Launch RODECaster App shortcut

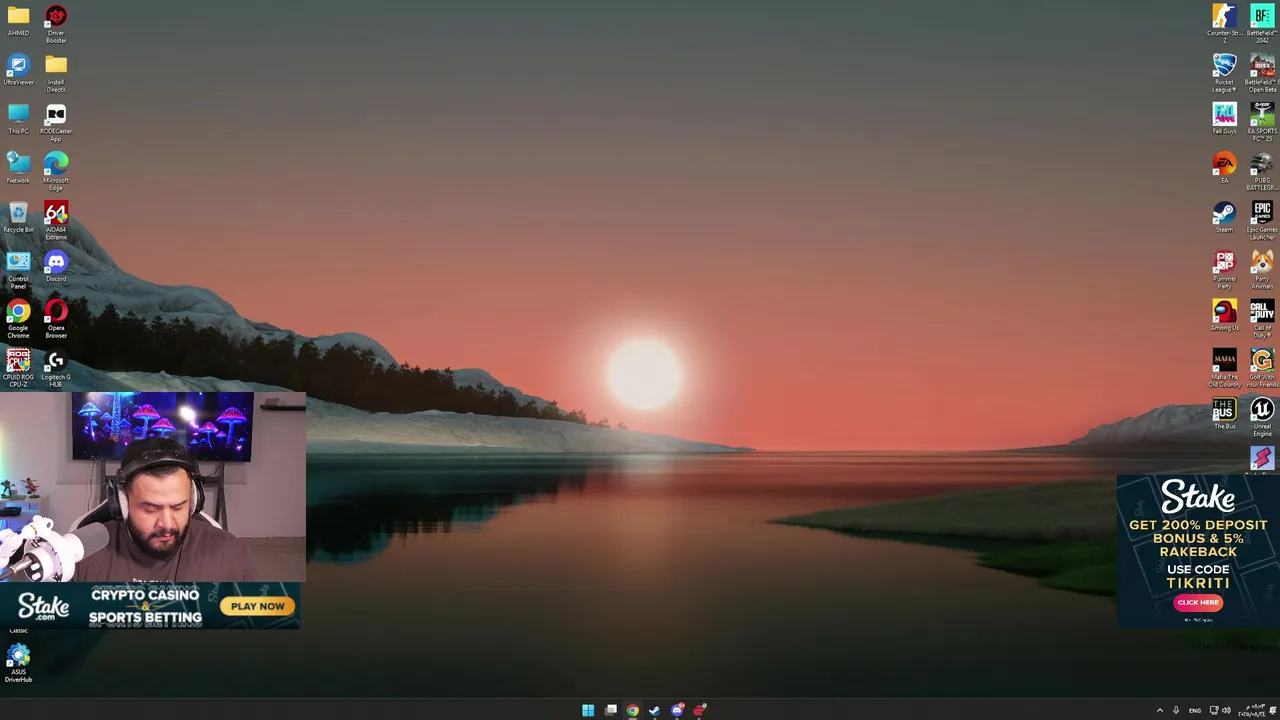56,122
